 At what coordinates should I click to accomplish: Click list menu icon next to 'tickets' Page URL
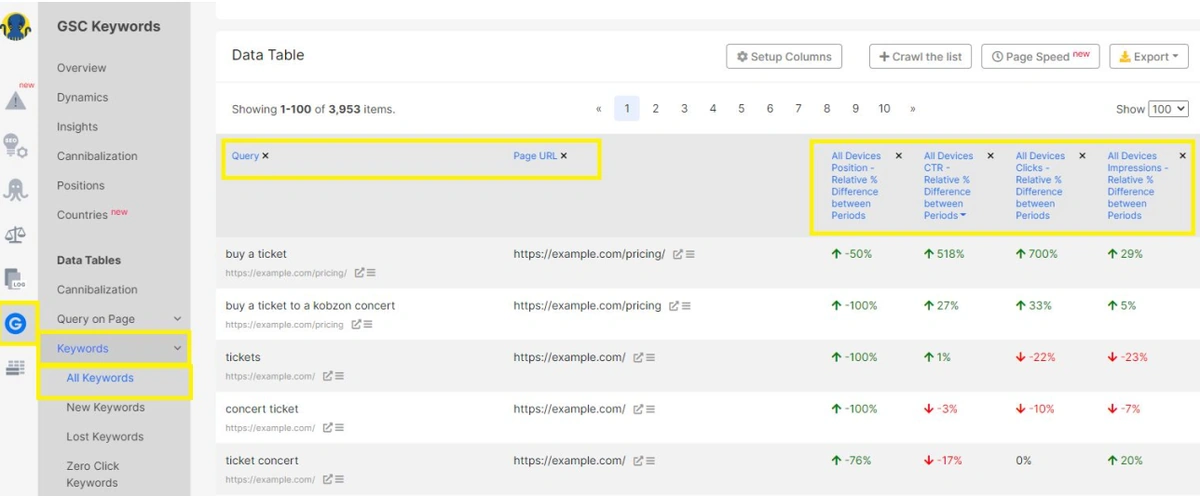651,357
